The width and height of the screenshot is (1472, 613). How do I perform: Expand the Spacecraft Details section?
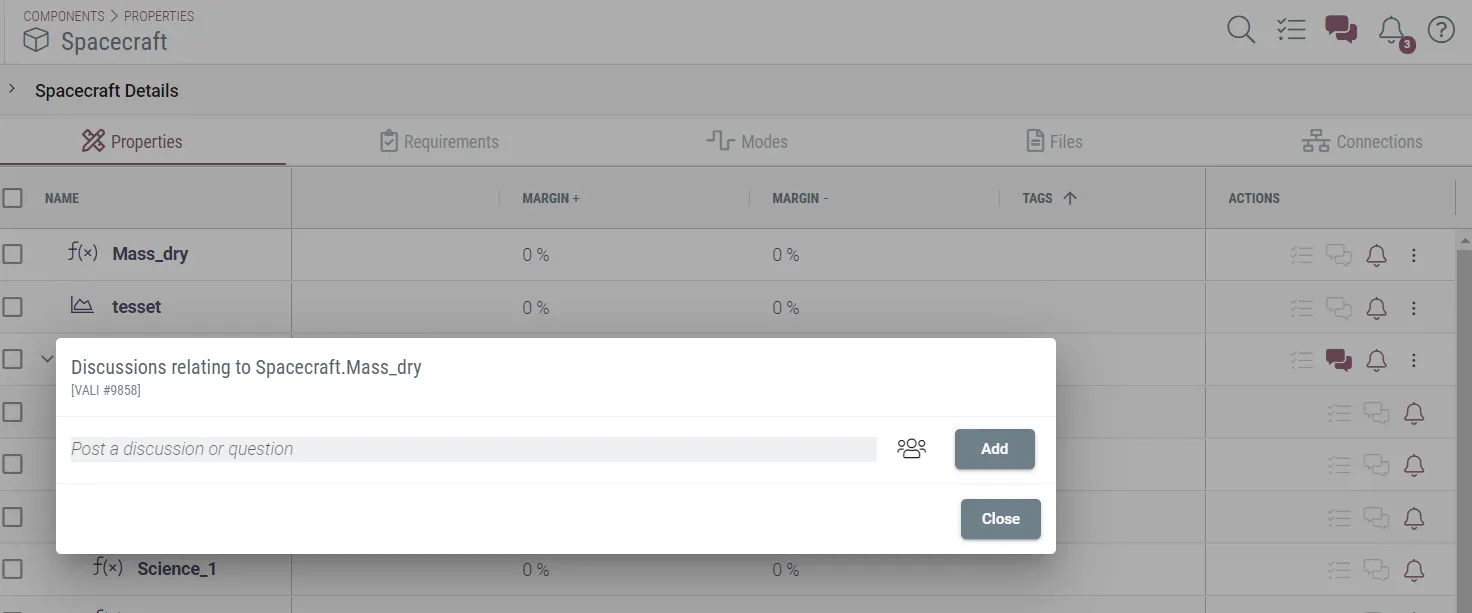tap(12, 90)
